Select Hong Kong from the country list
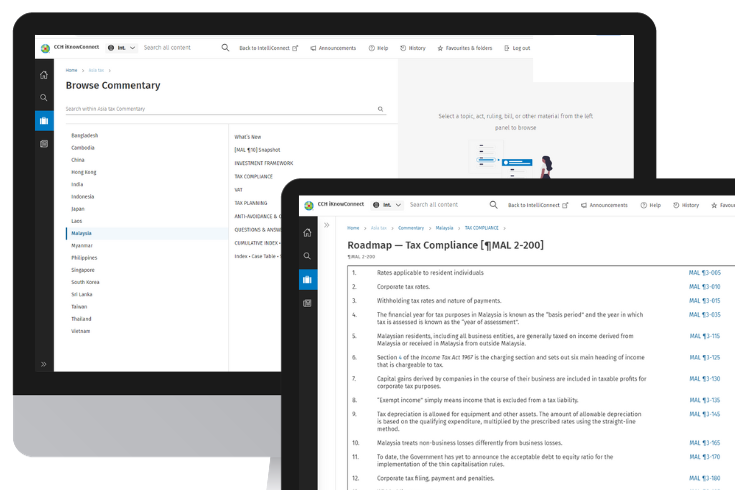Screen dimensions: 735x490 click(x=84, y=172)
